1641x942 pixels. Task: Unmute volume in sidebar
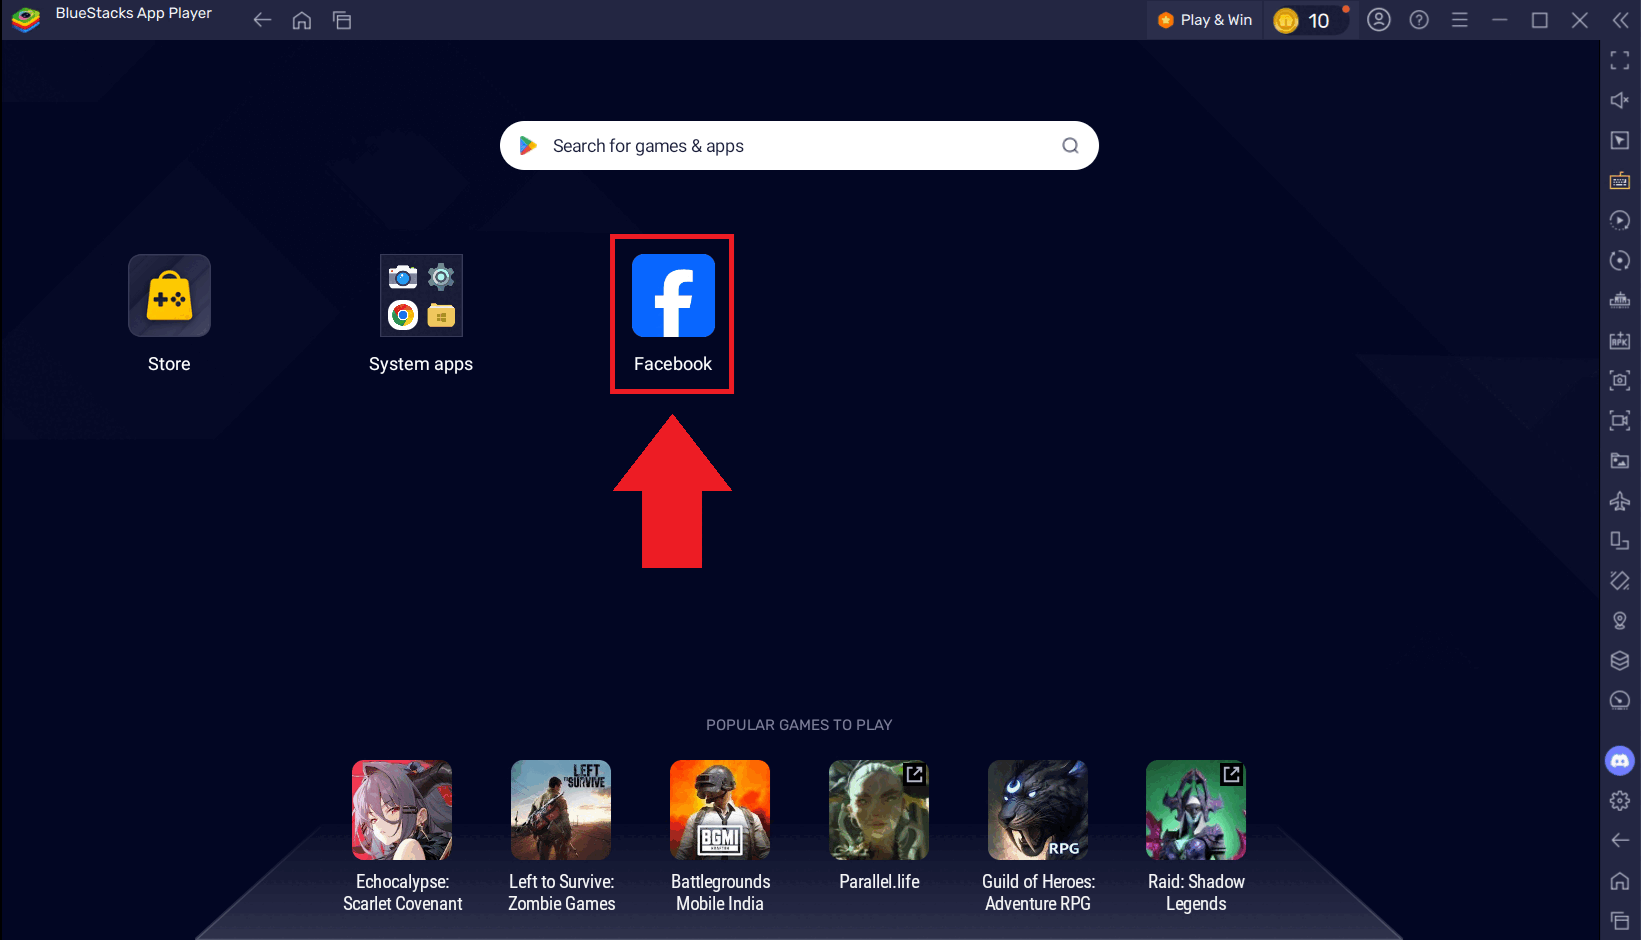[x=1620, y=100]
